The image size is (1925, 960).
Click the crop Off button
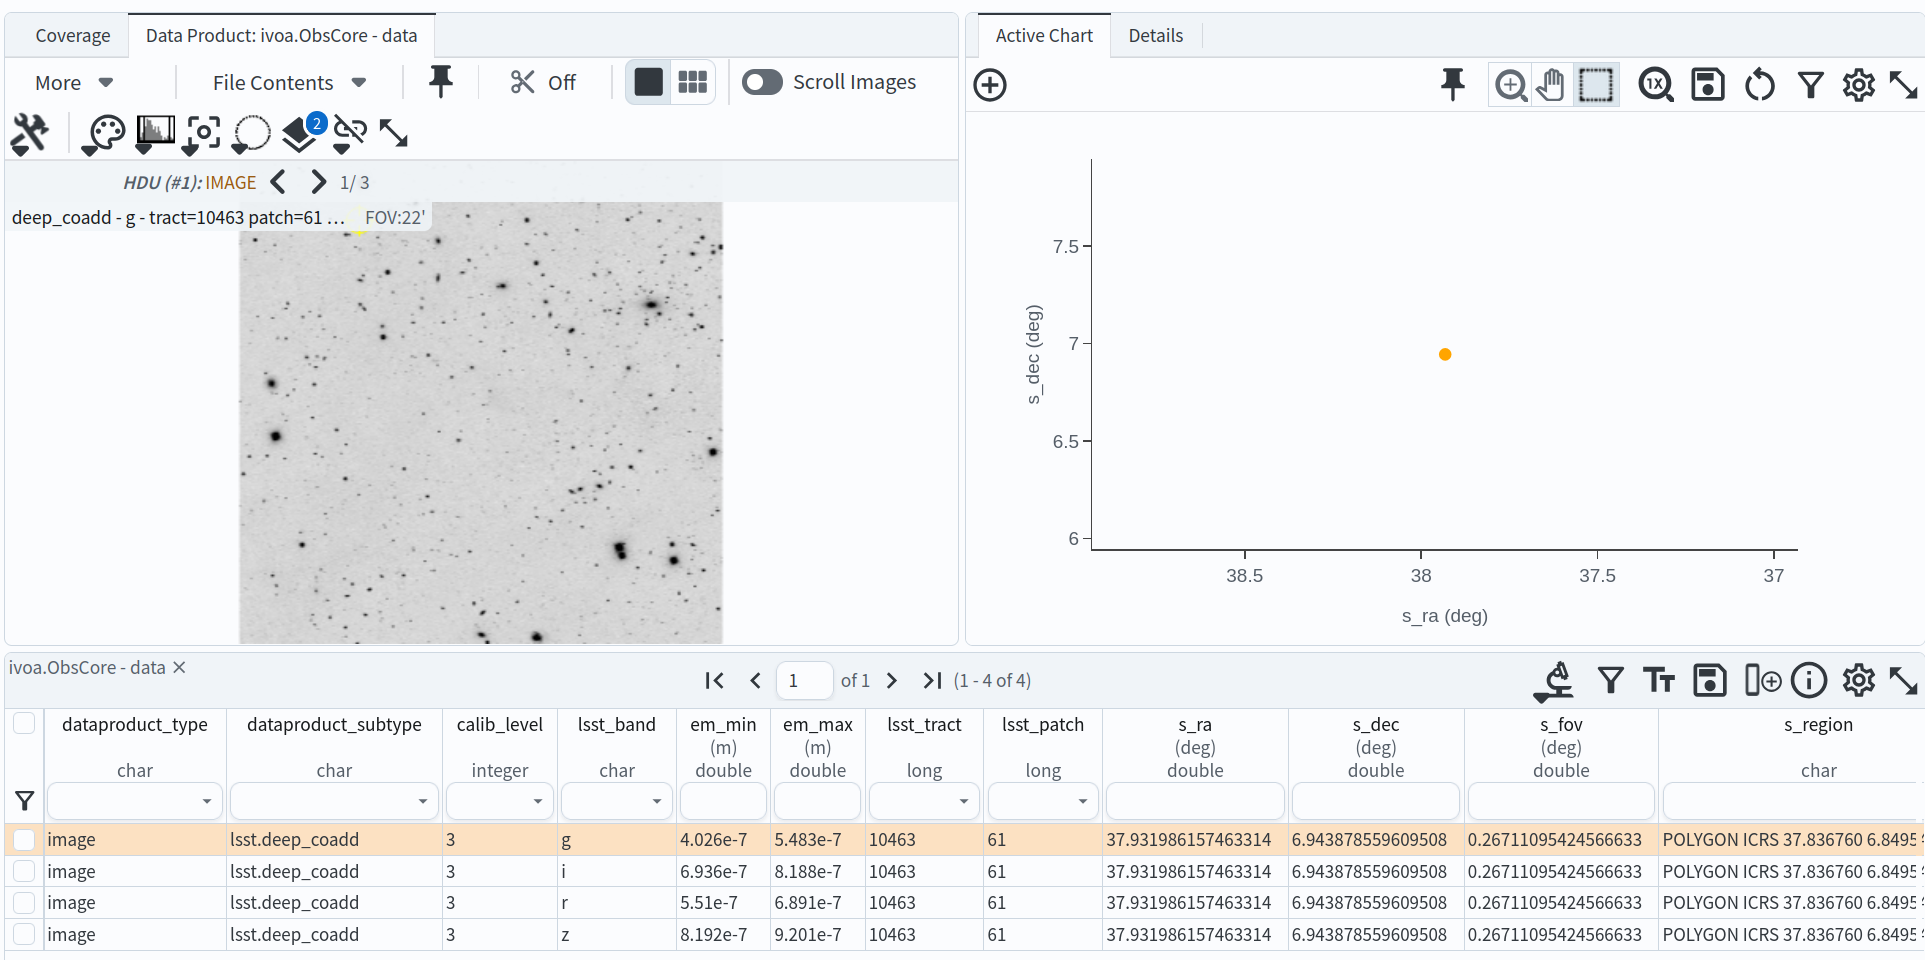(x=543, y=83)
